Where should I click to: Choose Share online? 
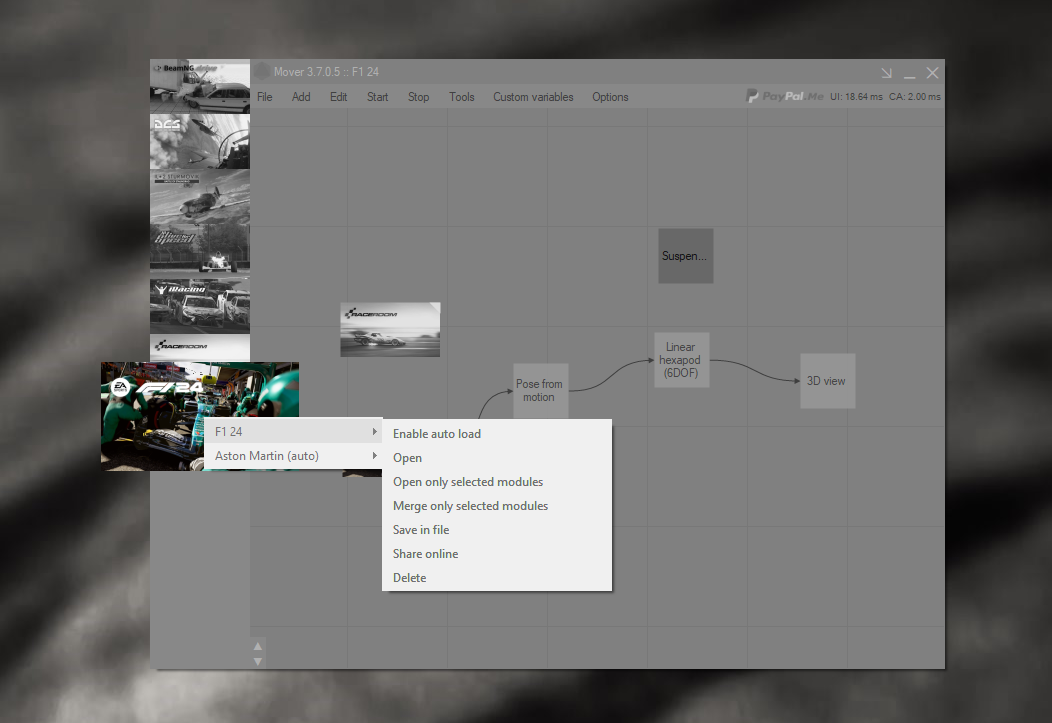[x=496, y=554]
